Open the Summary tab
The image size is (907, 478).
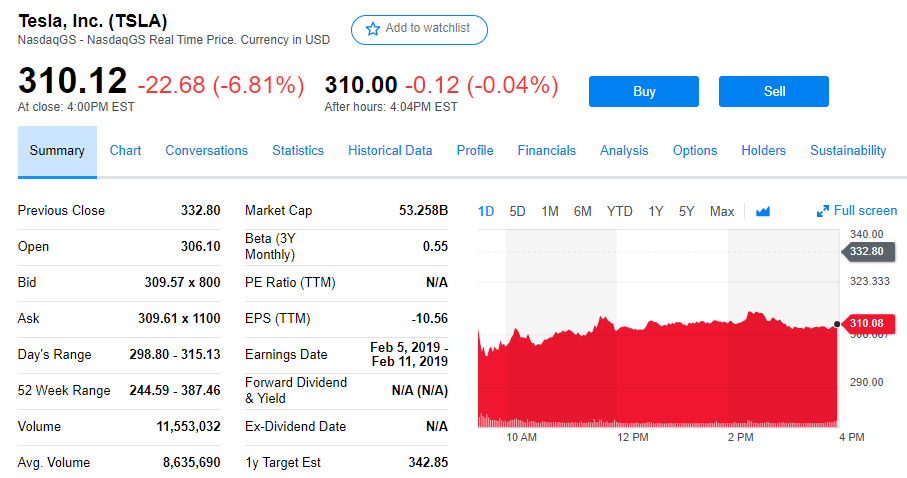57,151
